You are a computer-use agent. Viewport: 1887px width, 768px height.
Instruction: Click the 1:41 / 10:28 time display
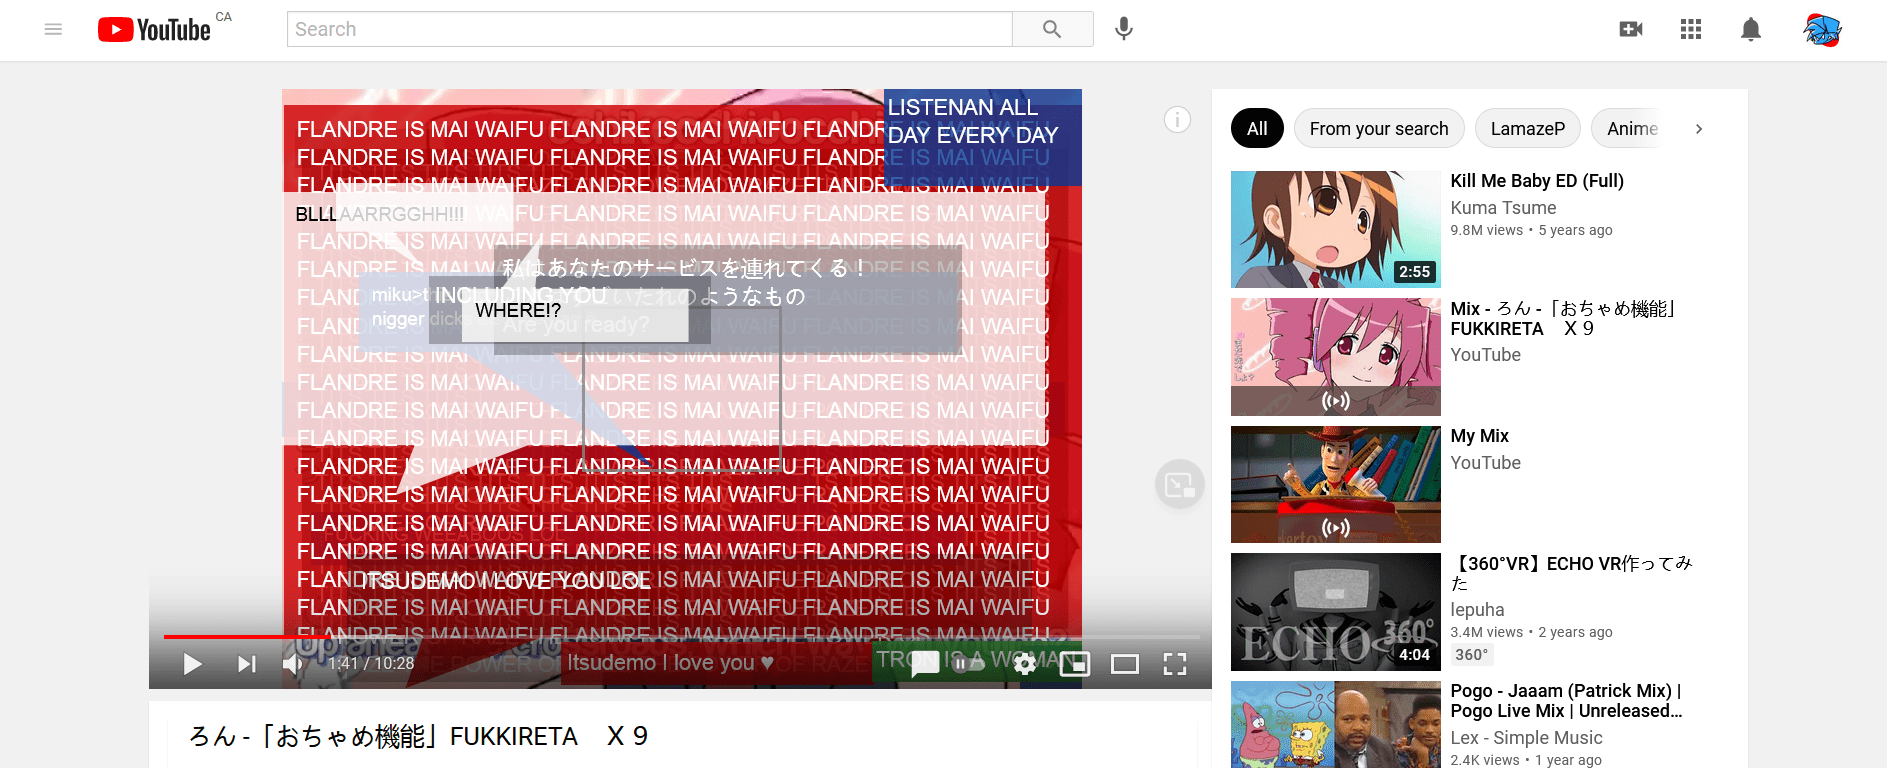(x=371, y=664)
